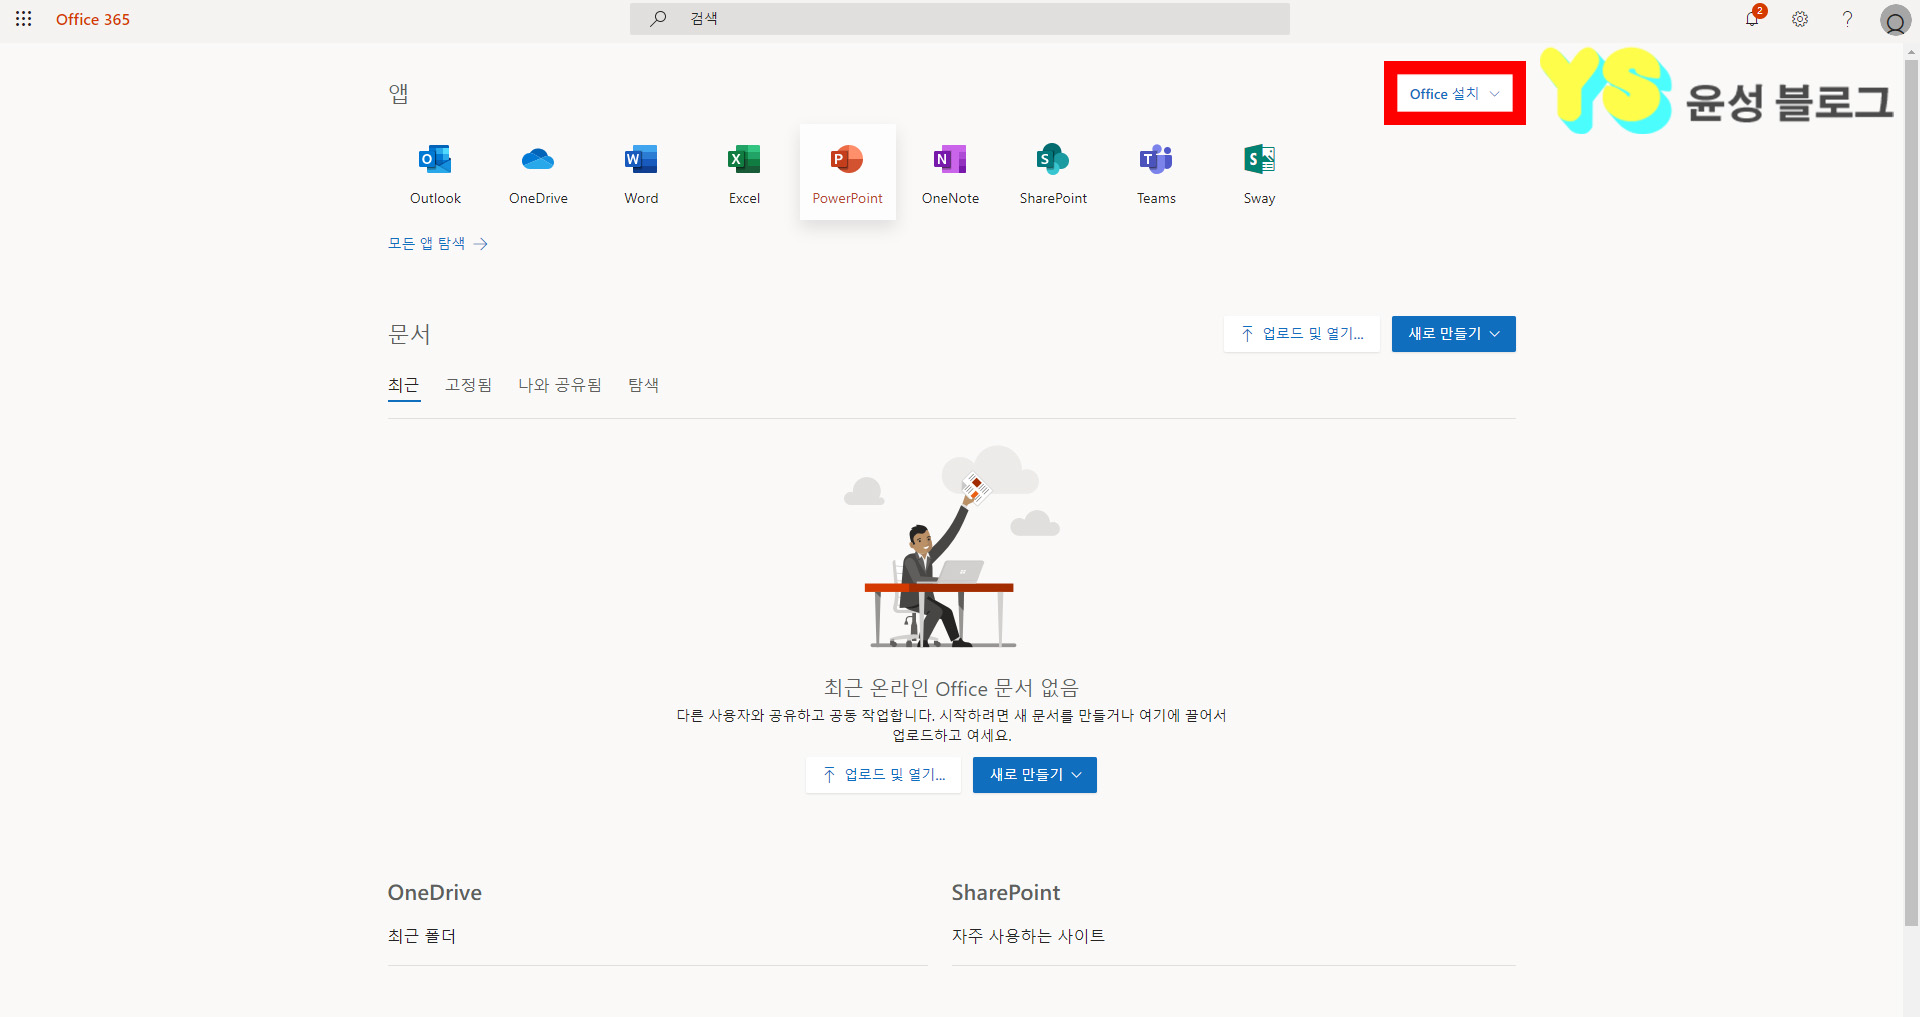Image resolution: width=1920 pixels, height=1017 pixels.
Task: Switch to the 고정됨 tab
Action: tap(469, 385)
